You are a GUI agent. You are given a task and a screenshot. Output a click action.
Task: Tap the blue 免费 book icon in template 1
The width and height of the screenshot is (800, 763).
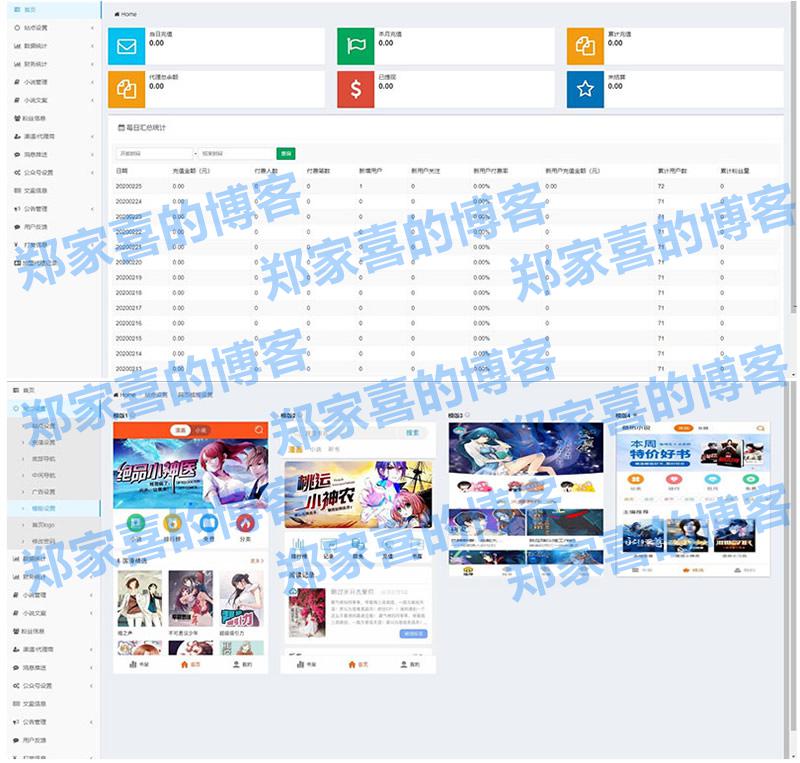coord(209,523)
